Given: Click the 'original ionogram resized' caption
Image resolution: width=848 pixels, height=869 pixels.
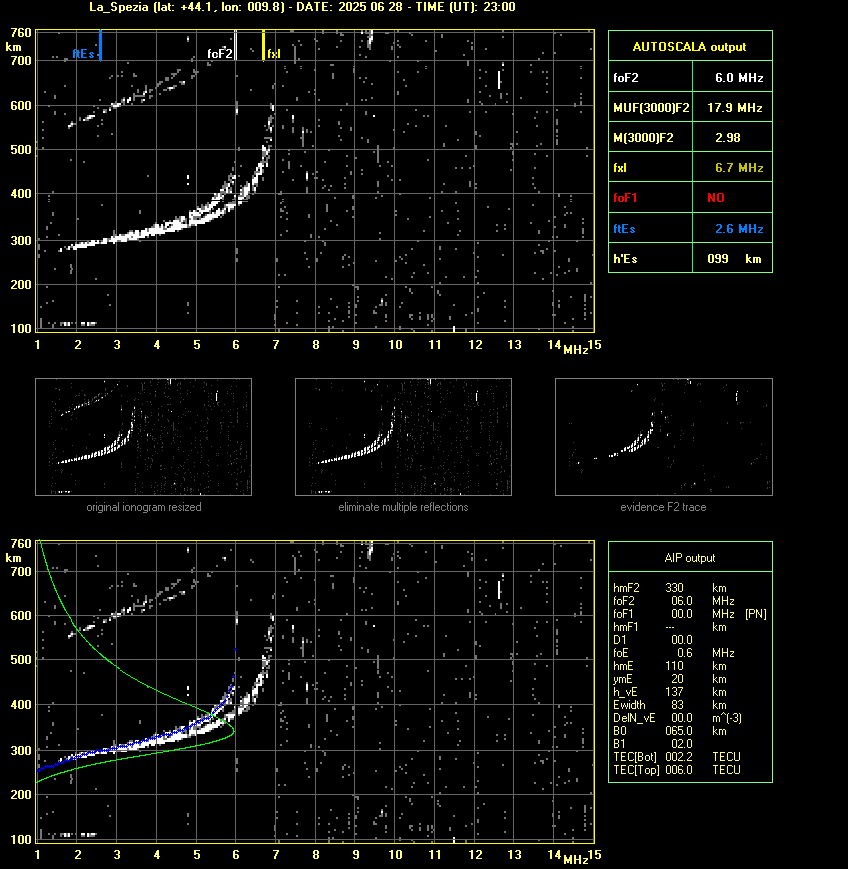Looking at the screenshot, I should (x=144, y=507).
